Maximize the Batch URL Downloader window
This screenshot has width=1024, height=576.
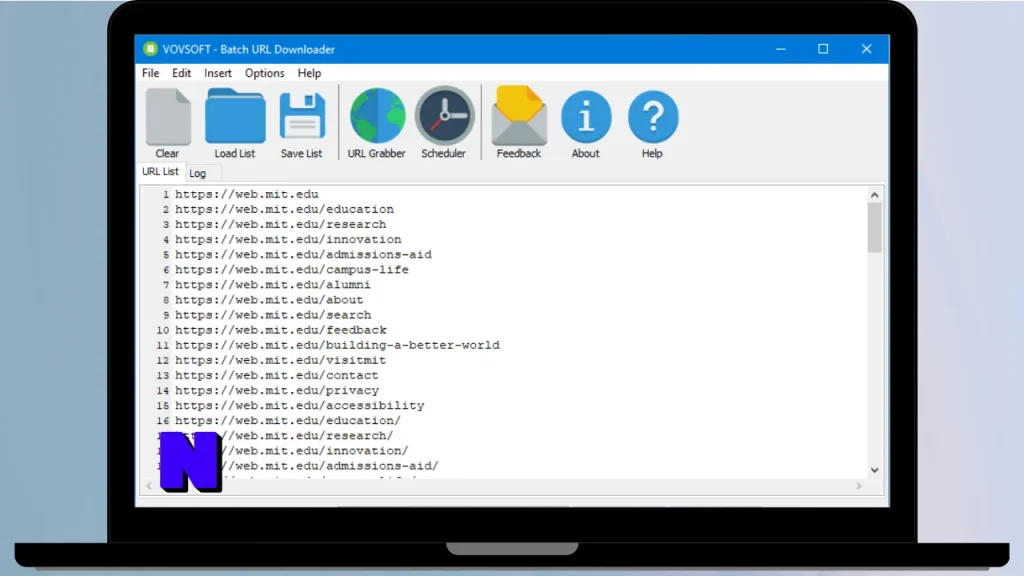[824, 49]
